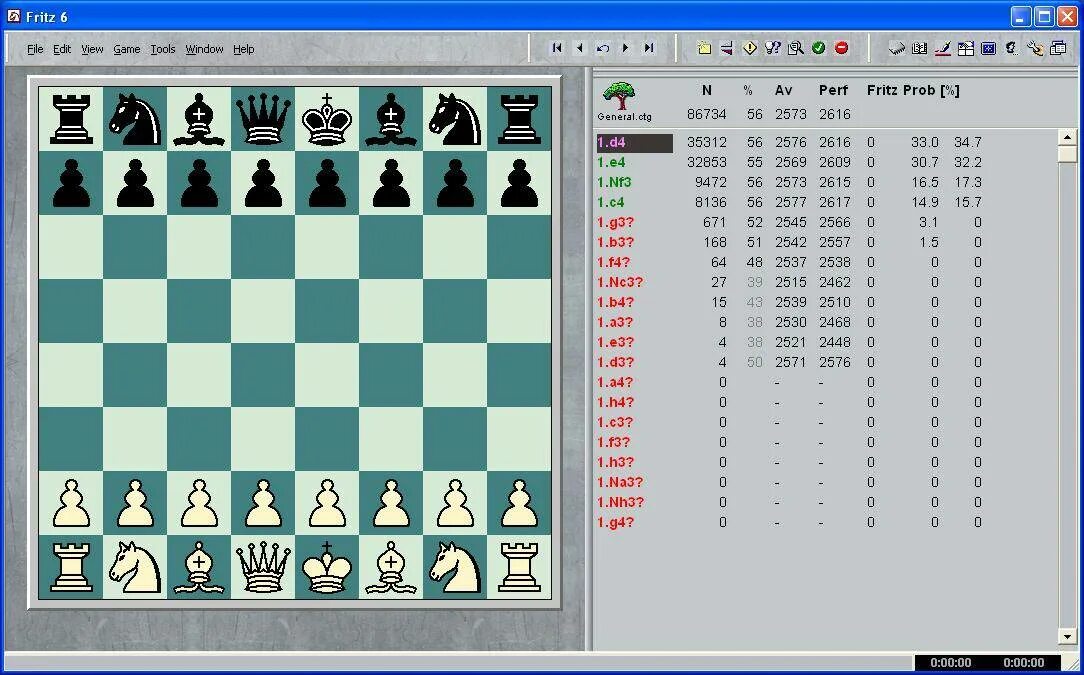Image resolution: width=1084 pixels, height=675 pixels.
Task: Click the head silhouette icon
Action: [1011, 48]
